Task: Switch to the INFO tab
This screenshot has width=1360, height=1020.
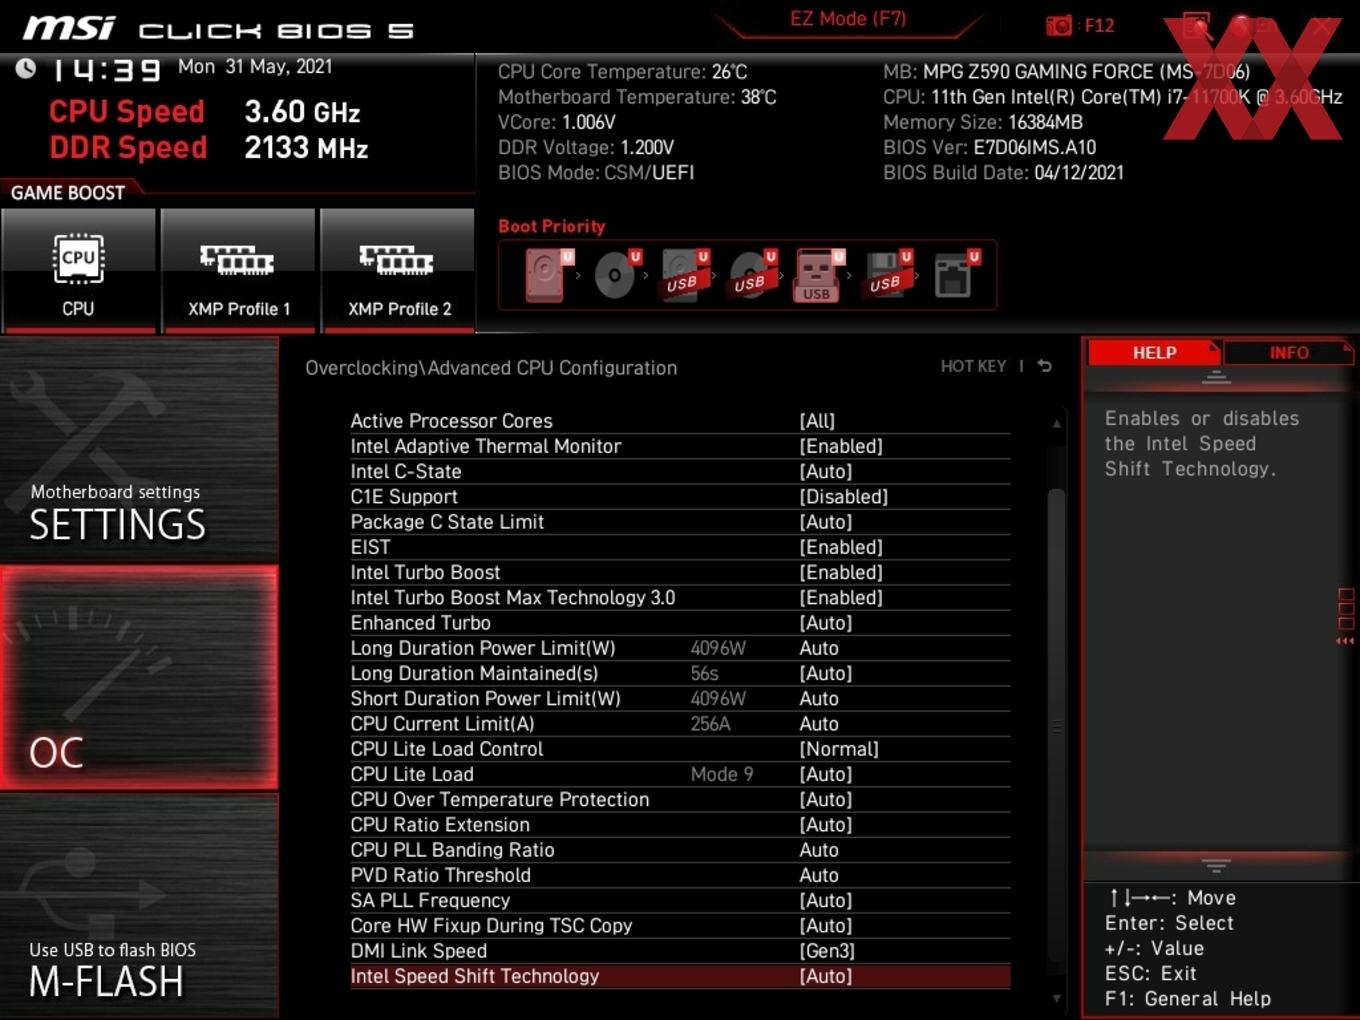Action: pyautogui.click(x=1288, y=352)
